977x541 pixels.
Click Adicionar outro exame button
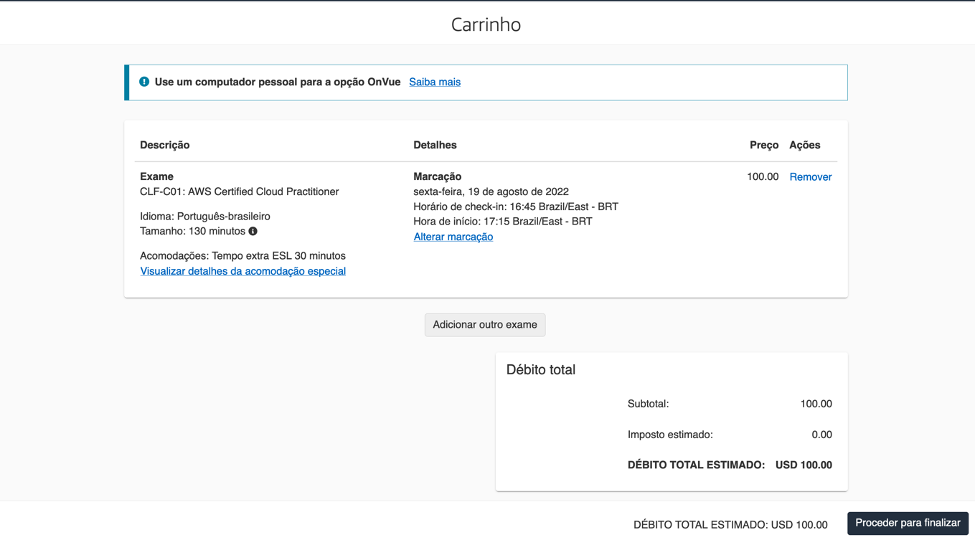(485, 325)
